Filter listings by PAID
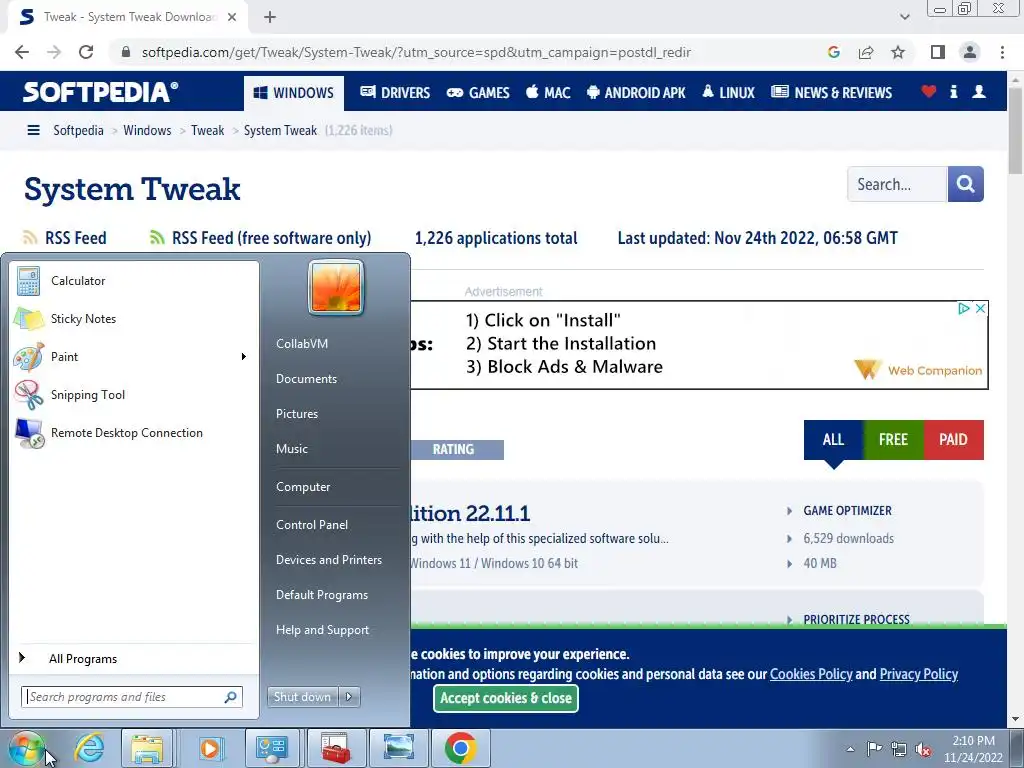The height and width of the screenshot is (768, 1024). coord(953,440)
